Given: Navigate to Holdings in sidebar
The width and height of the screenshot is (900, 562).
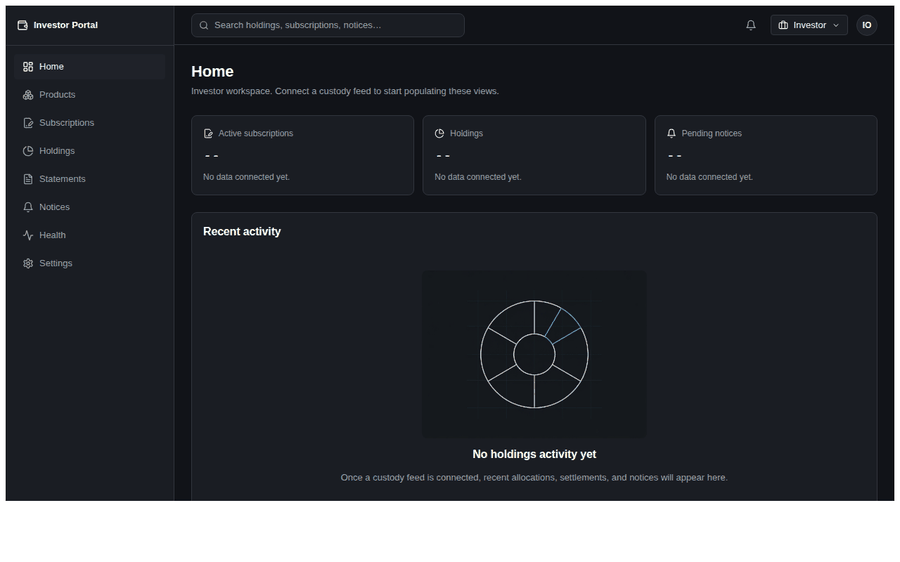Looking at the screenshot, I should coord(90,151).
